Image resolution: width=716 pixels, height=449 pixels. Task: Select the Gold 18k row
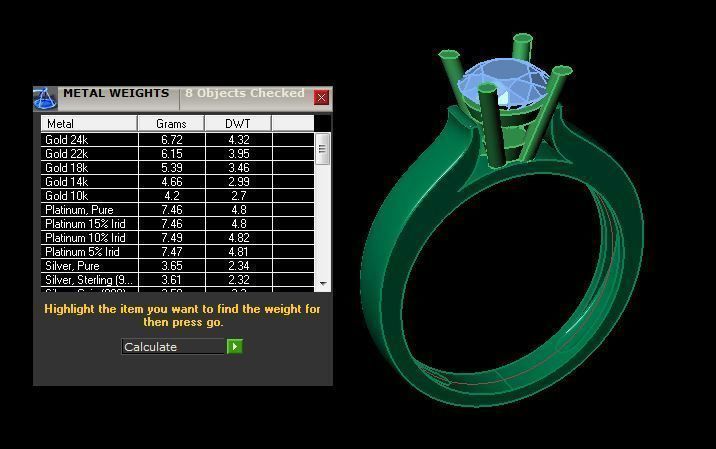[x=178, y=168]
